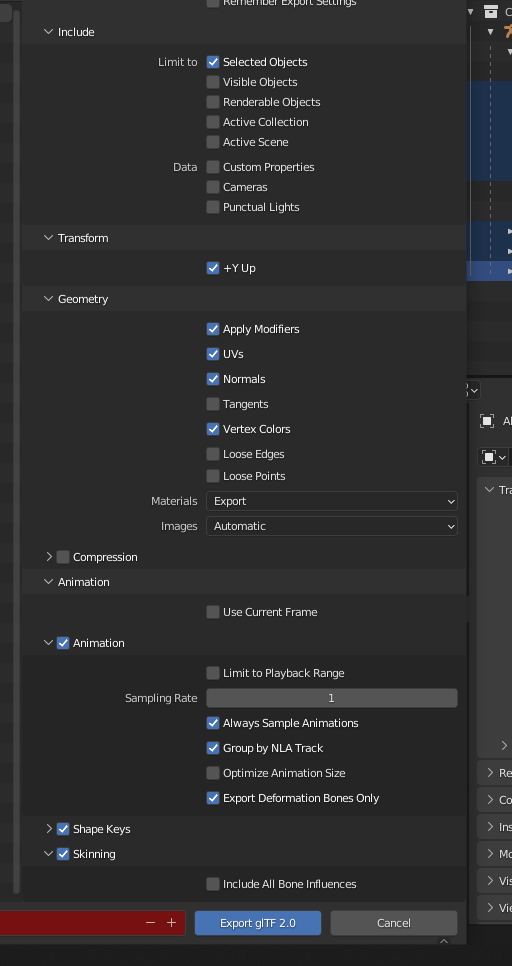Collapse the Include panel
Viewport: 512px width, 966px height.
tap(49, 31)
